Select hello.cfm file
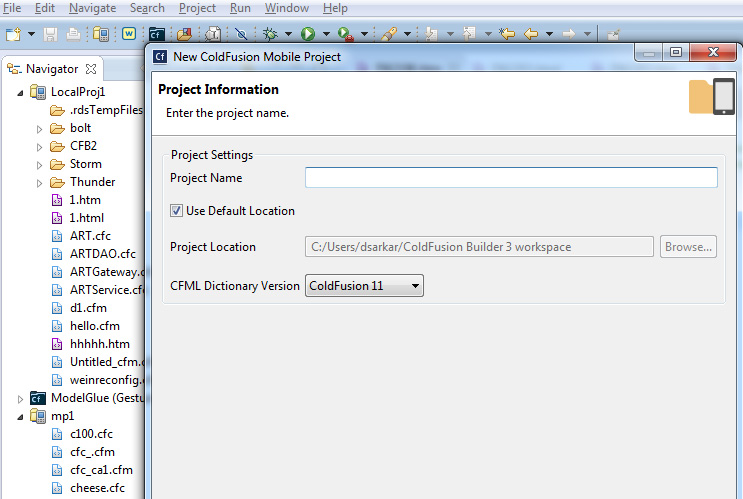Screen dimensions: 743x499 coord(85,326)
